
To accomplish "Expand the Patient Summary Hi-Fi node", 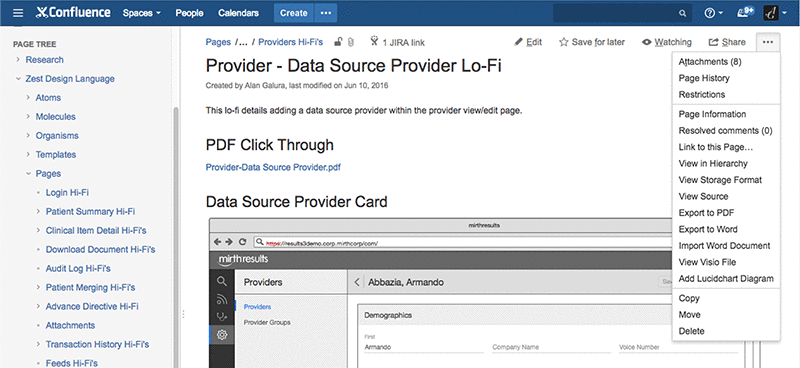I will coord(39,211).
